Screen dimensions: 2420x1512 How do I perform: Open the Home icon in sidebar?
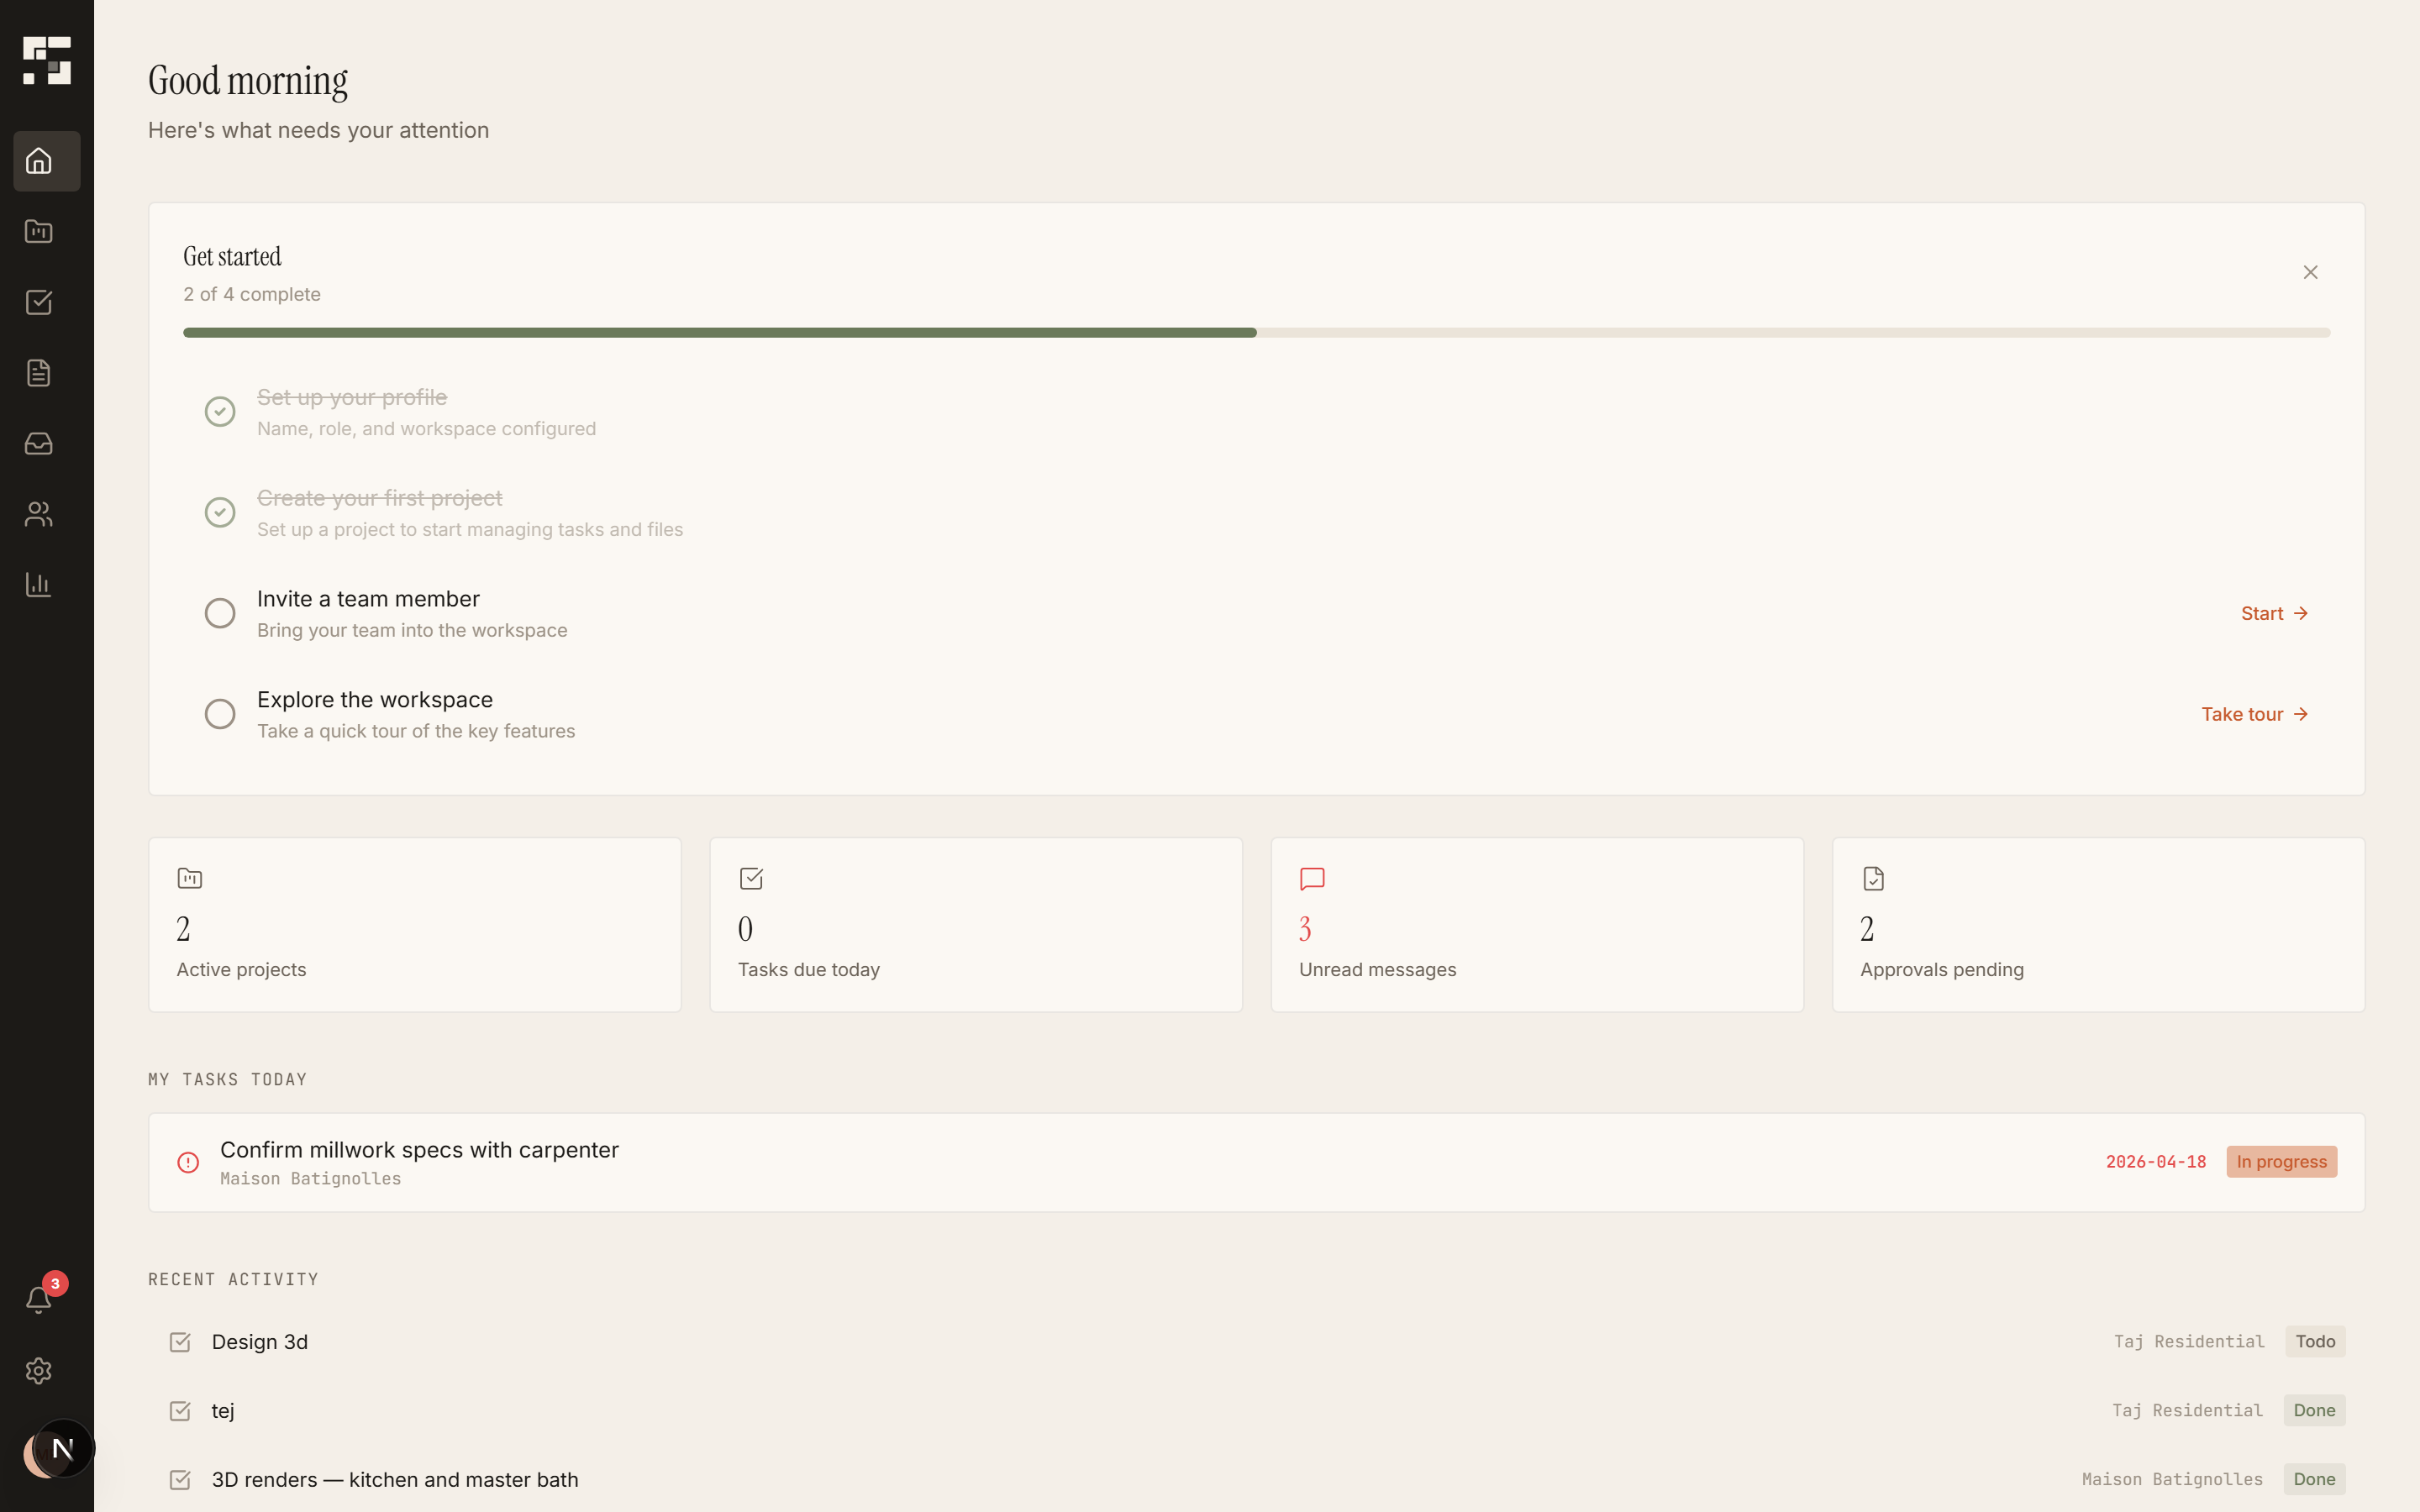pyautogui.click(x=39, y=161)
